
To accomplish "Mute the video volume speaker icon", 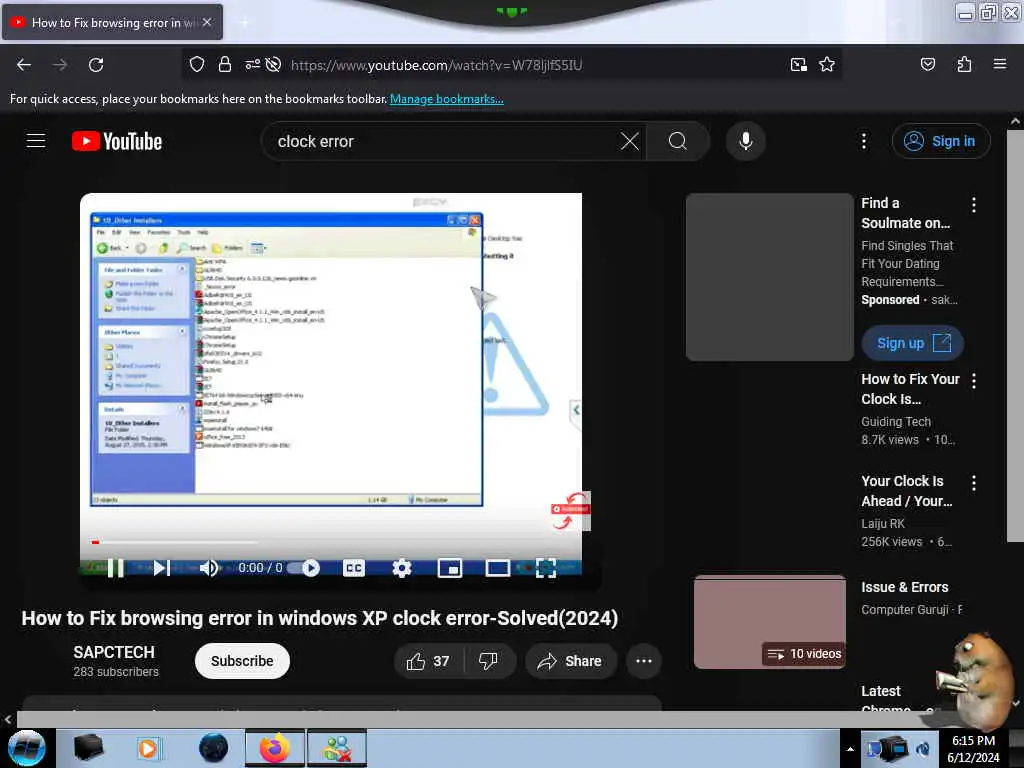I will click(209, 568).
